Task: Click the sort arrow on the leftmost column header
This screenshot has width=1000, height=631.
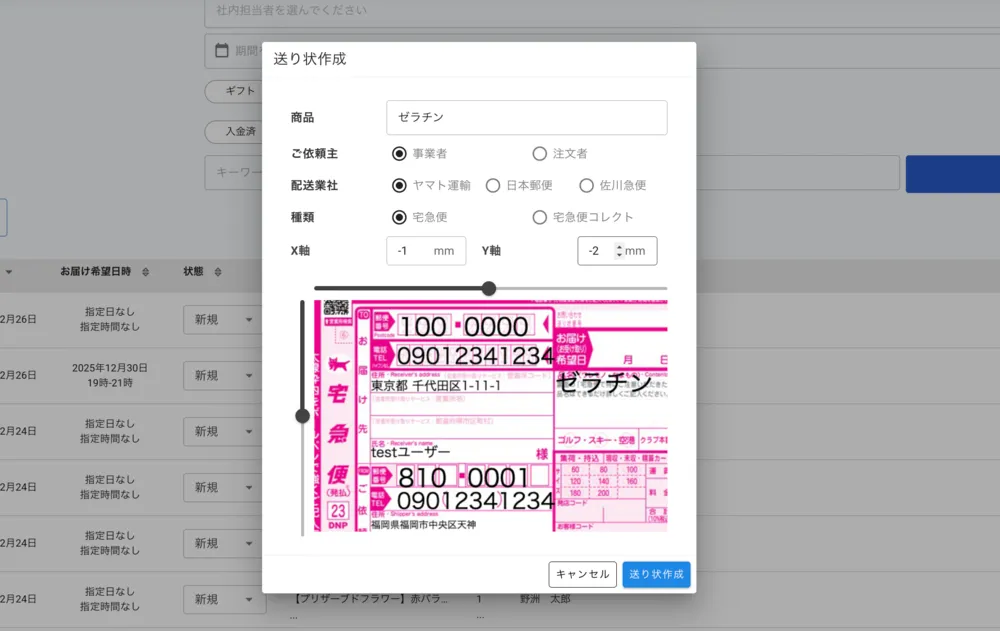Action: [x=10, y=272]
